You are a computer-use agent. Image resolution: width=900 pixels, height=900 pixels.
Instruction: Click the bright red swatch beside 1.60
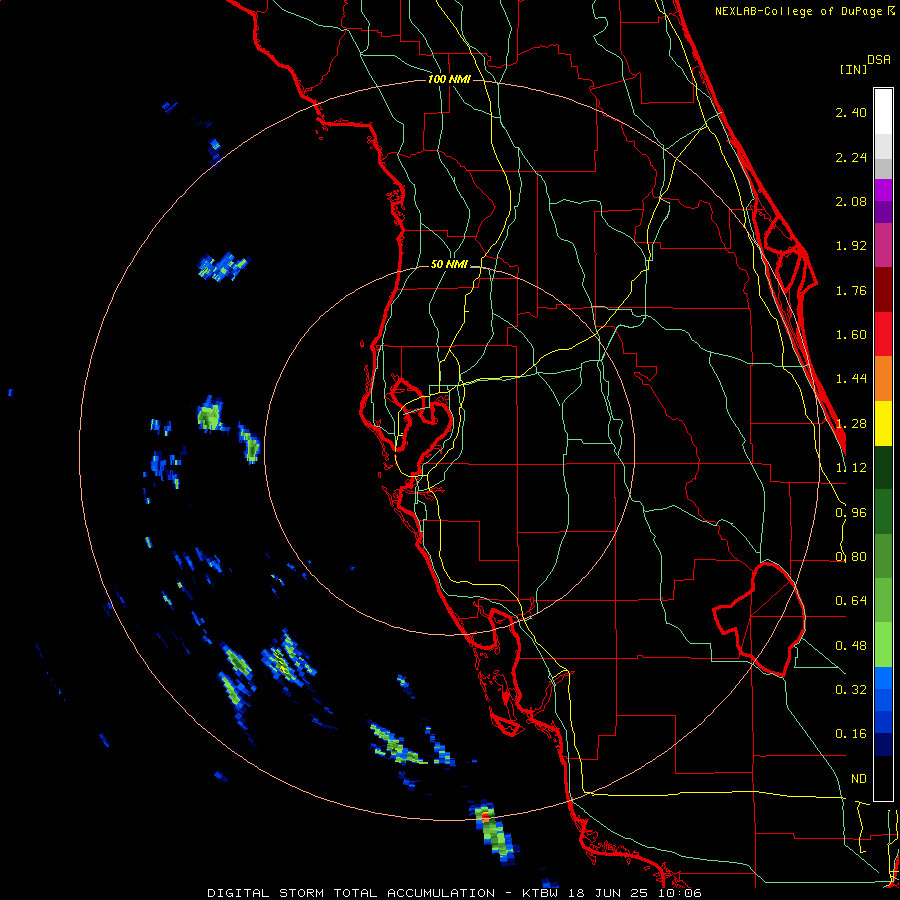point(883,334)
